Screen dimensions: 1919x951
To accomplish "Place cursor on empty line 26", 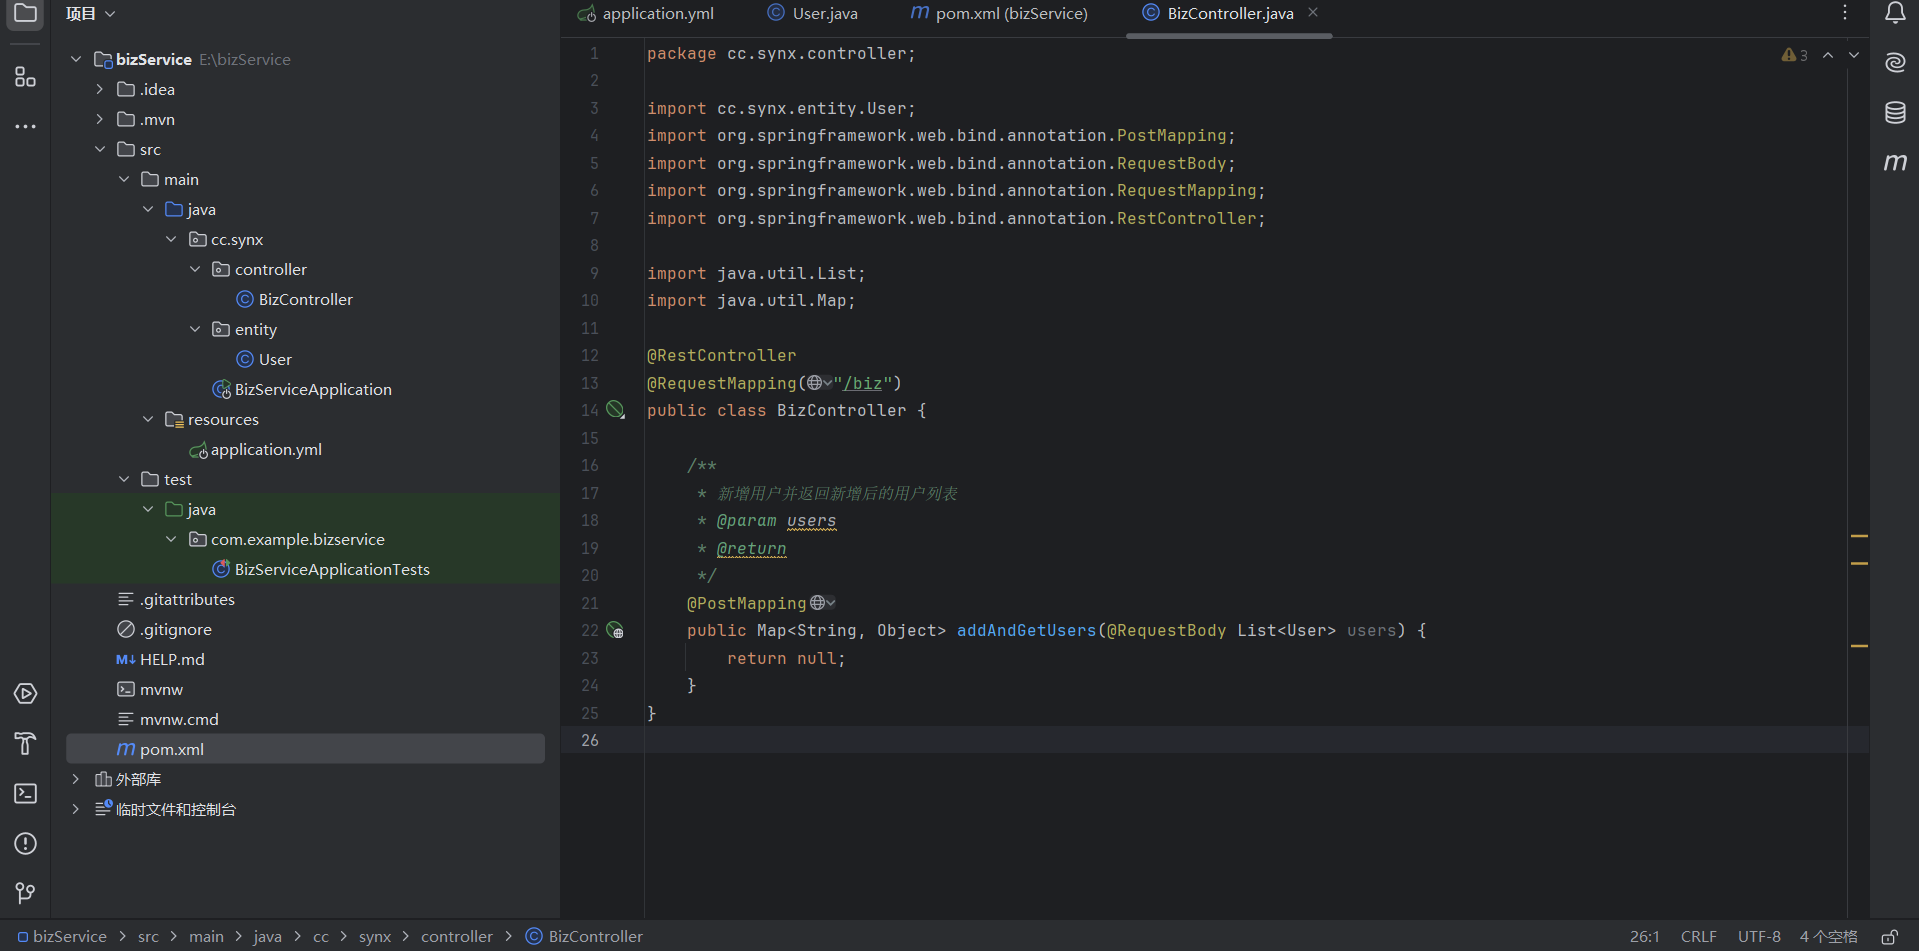I will (1245, 740).
